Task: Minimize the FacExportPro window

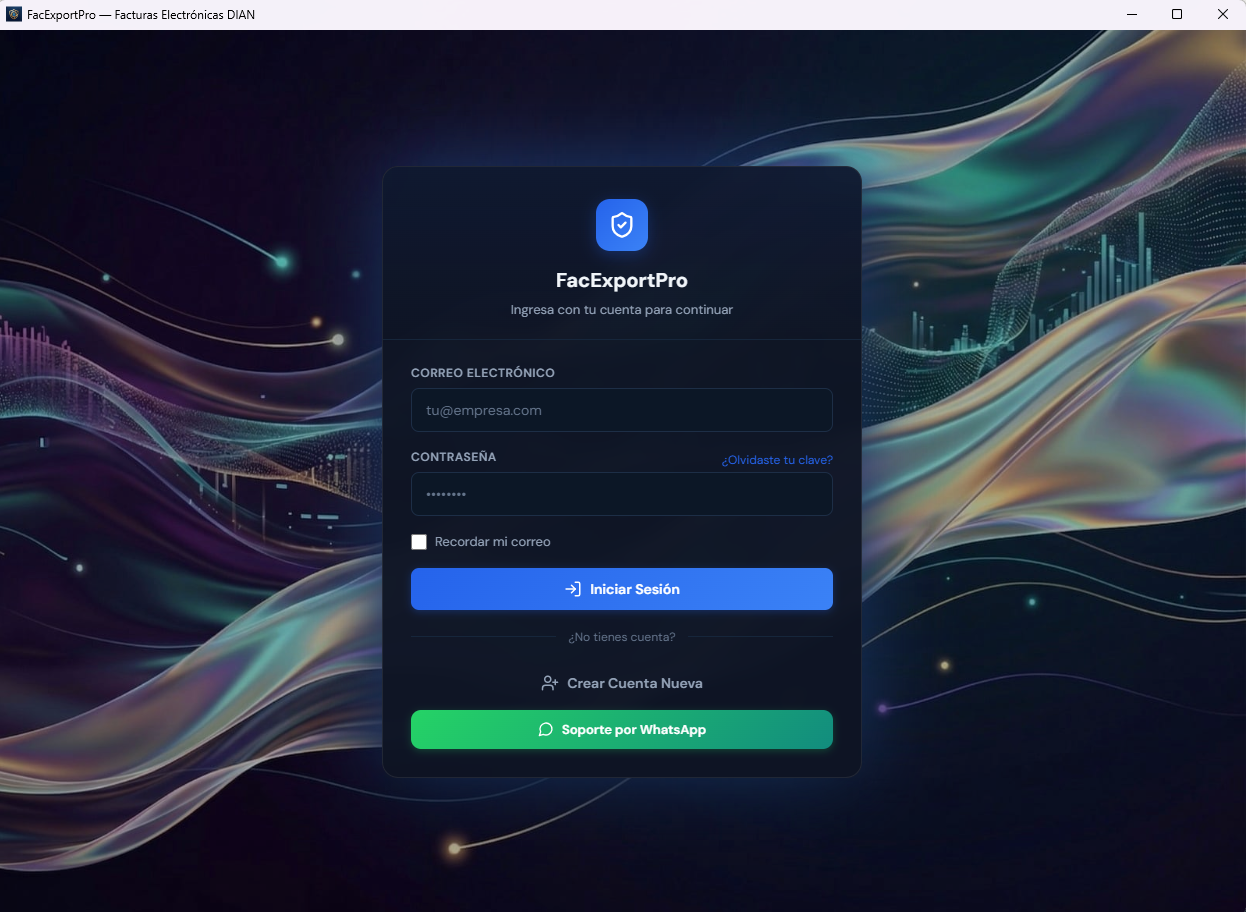Action: coord(1132,14)
